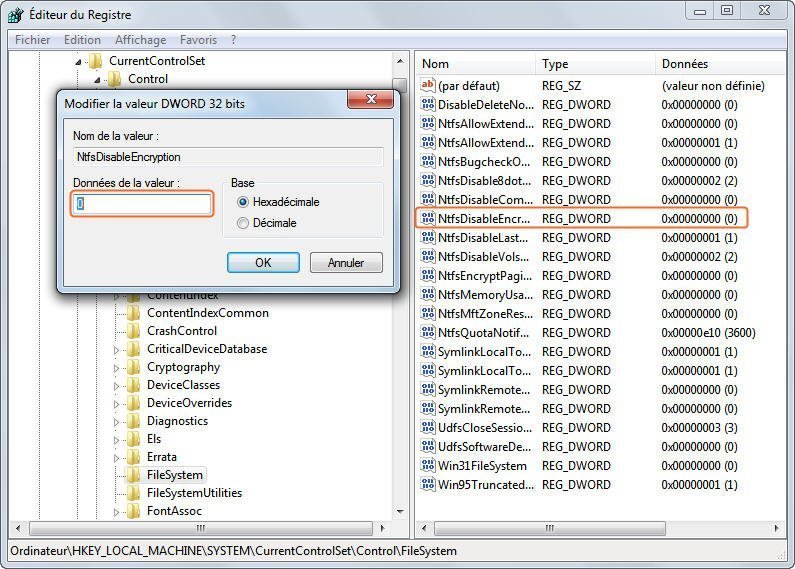The height and width of the screenshot is (569, 795).
Task: Select the Errata key in the tree
Action: coord(162,457)
